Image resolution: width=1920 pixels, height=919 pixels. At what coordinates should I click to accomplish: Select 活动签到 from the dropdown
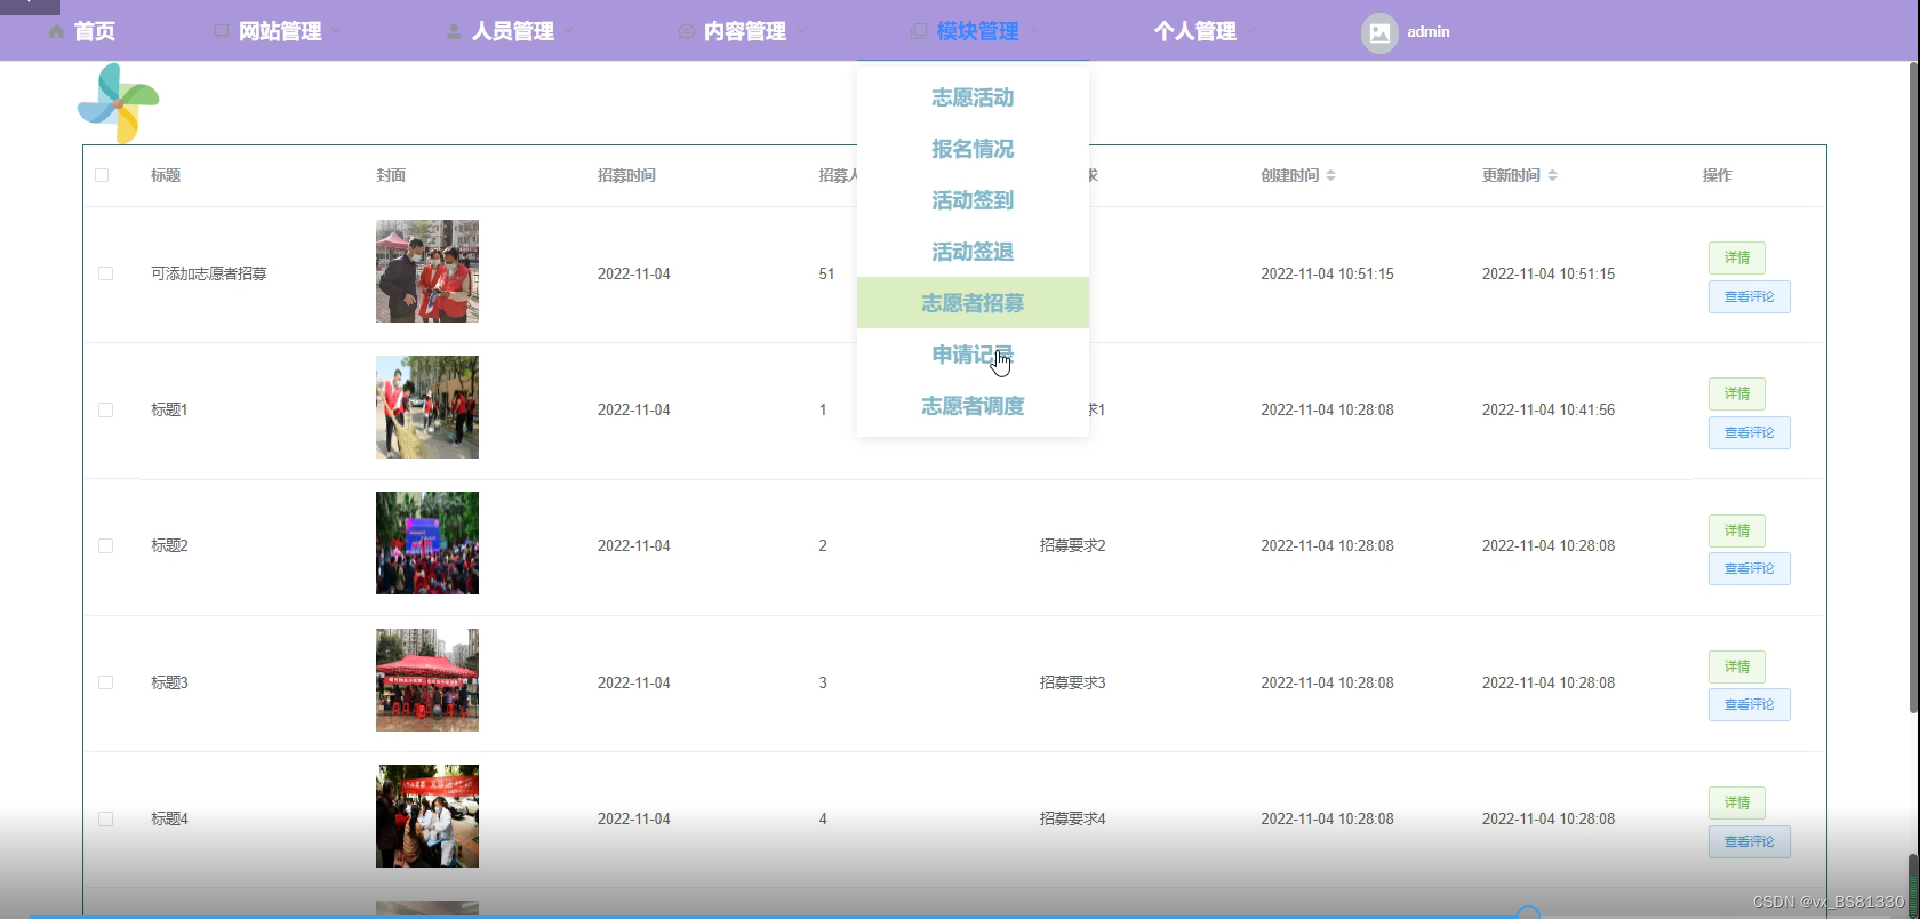click(973, 200)
